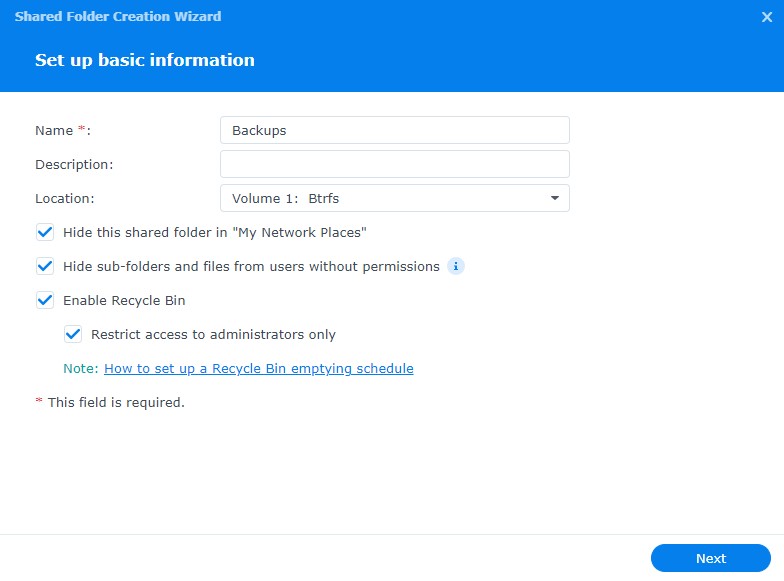This screenshot has width=784, height=581.
Task: Open the Recycle Bin emptying schedule link
Action: tap(258, 368)
